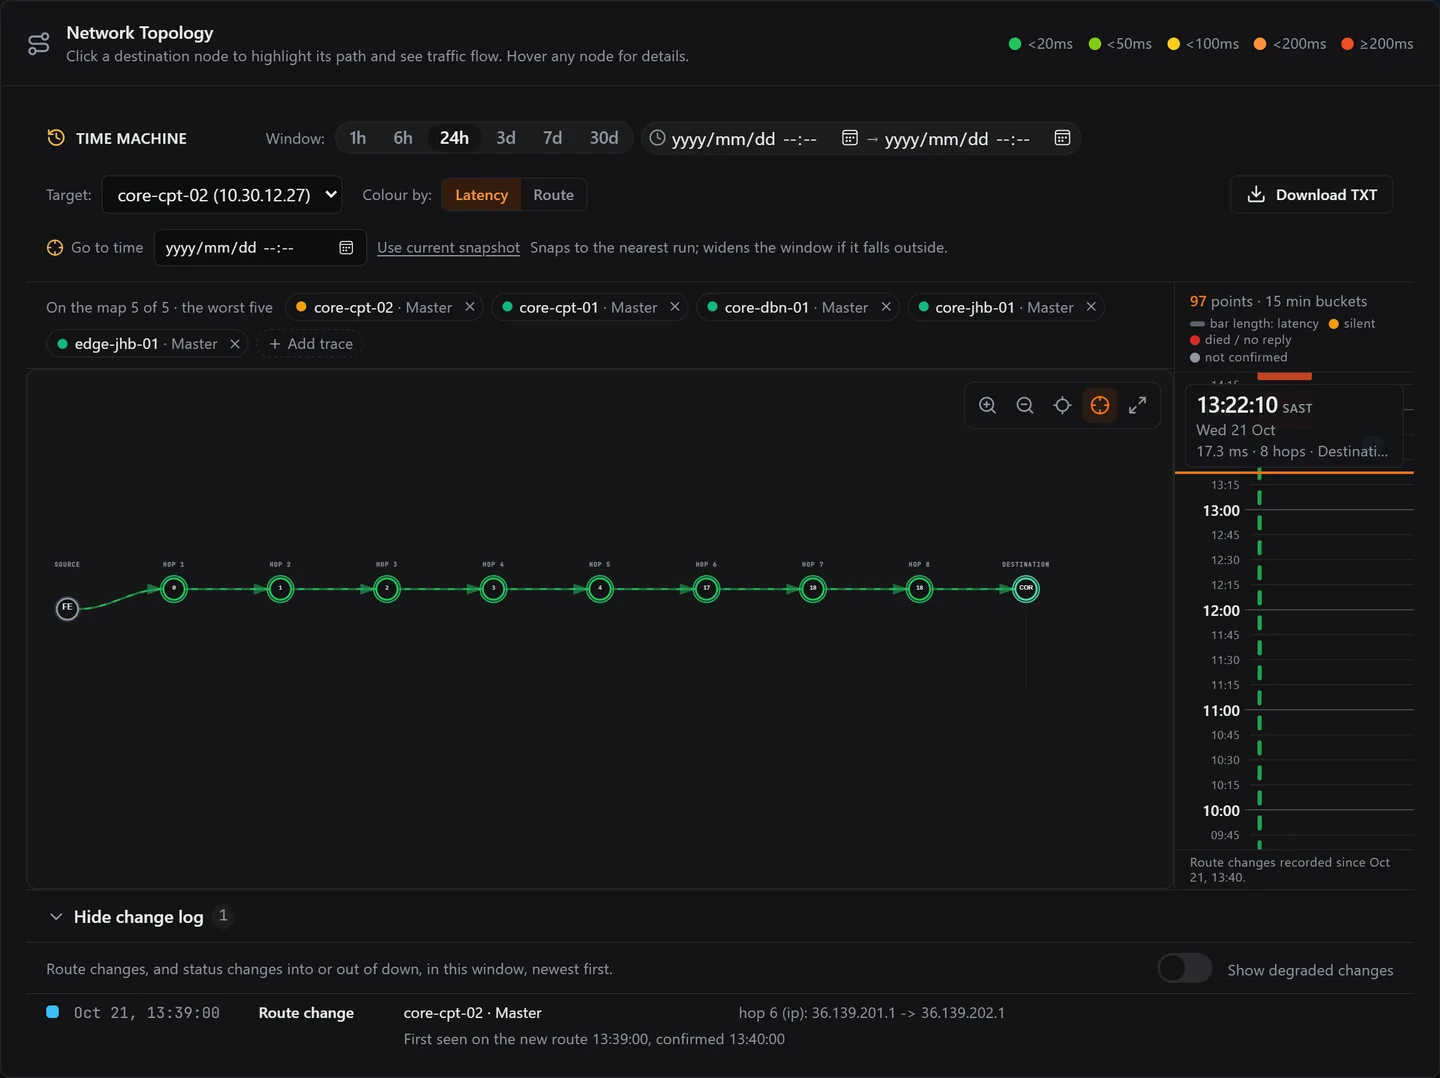The width and height of the screenshot is (1440, 1078).
Task: Click the <20ms legend colour dot
Action: (1015, 44)
